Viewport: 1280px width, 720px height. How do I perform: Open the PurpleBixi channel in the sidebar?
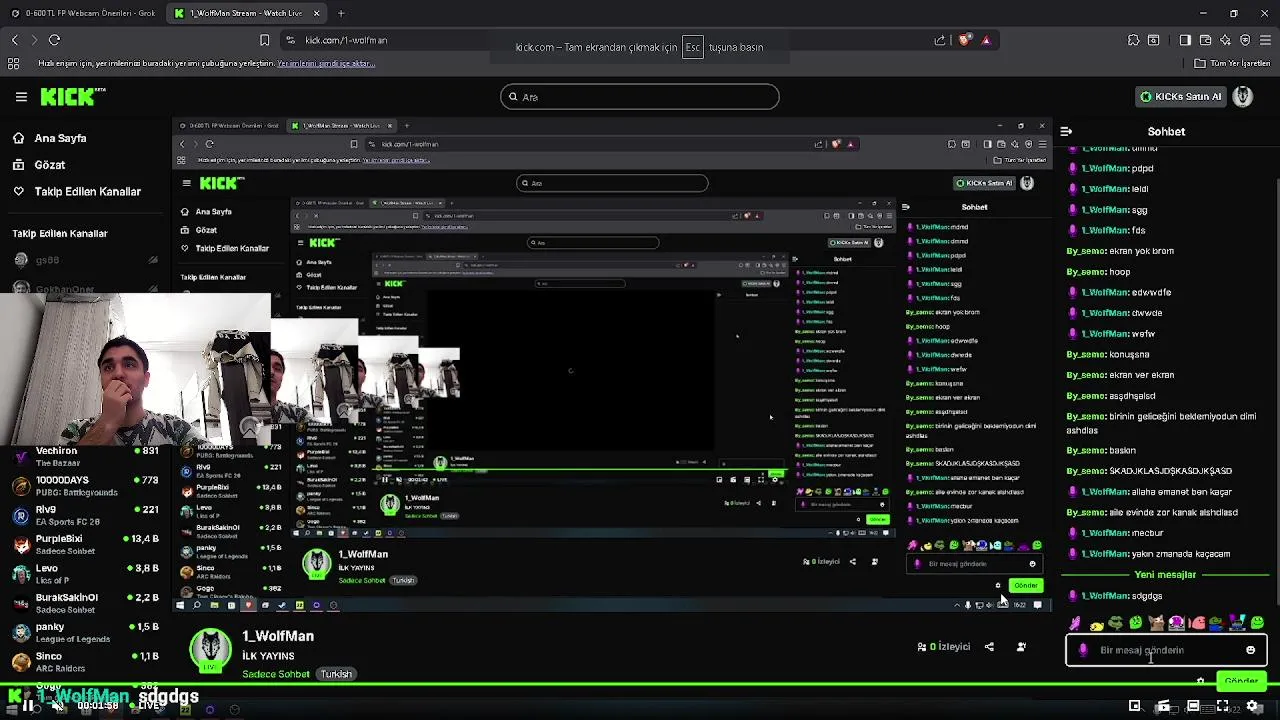click(x=85, y=544)
